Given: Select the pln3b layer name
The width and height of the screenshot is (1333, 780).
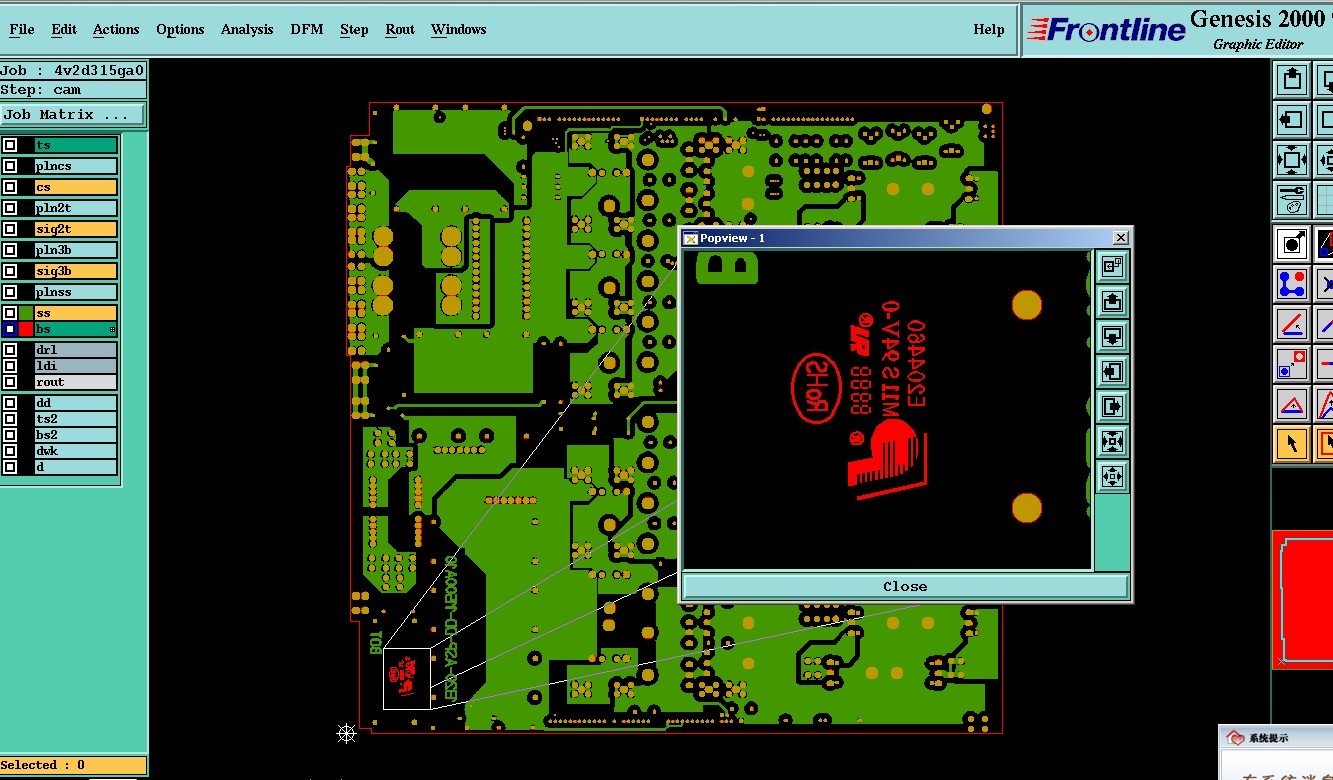Looking at the screenshot, I should [x=76, y=250].
